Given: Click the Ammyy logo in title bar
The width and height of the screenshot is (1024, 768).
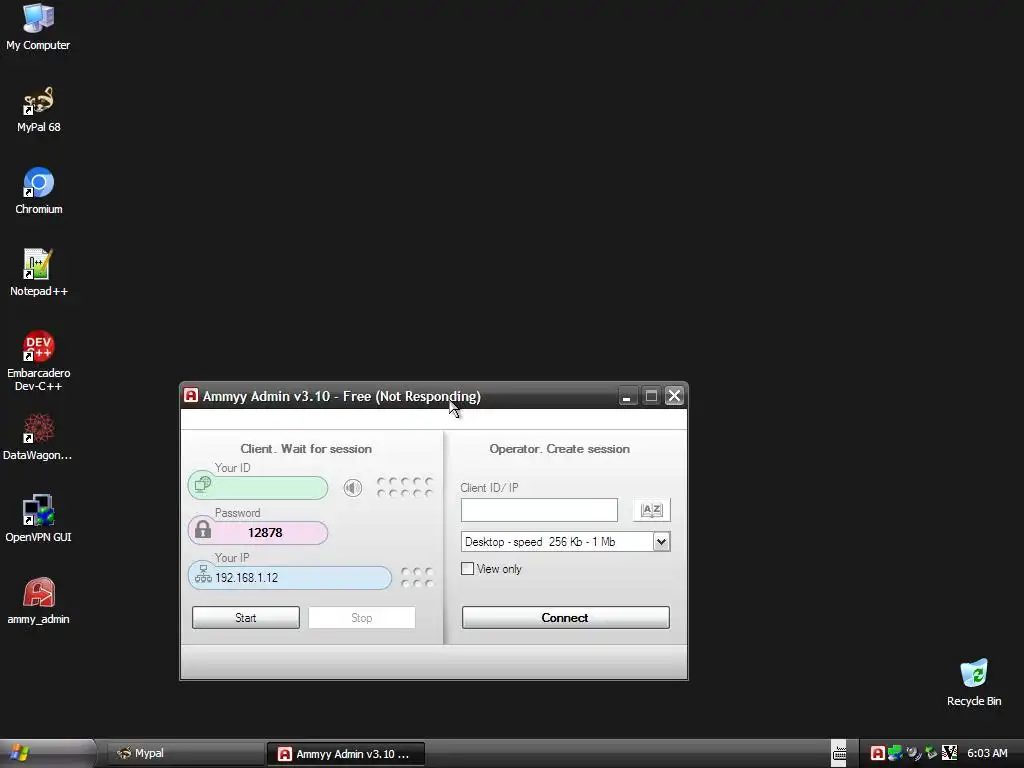Looking at the screenshot, I should pos(191,396).
